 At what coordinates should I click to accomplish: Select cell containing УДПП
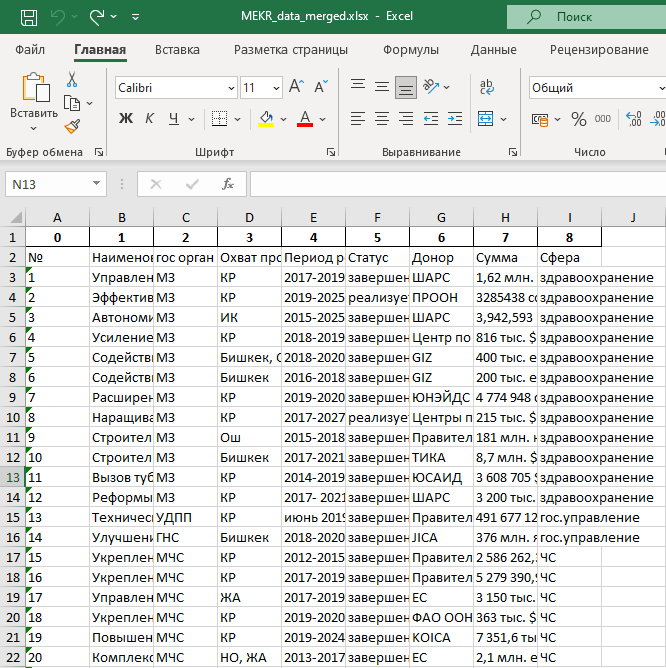coord(185,518)
